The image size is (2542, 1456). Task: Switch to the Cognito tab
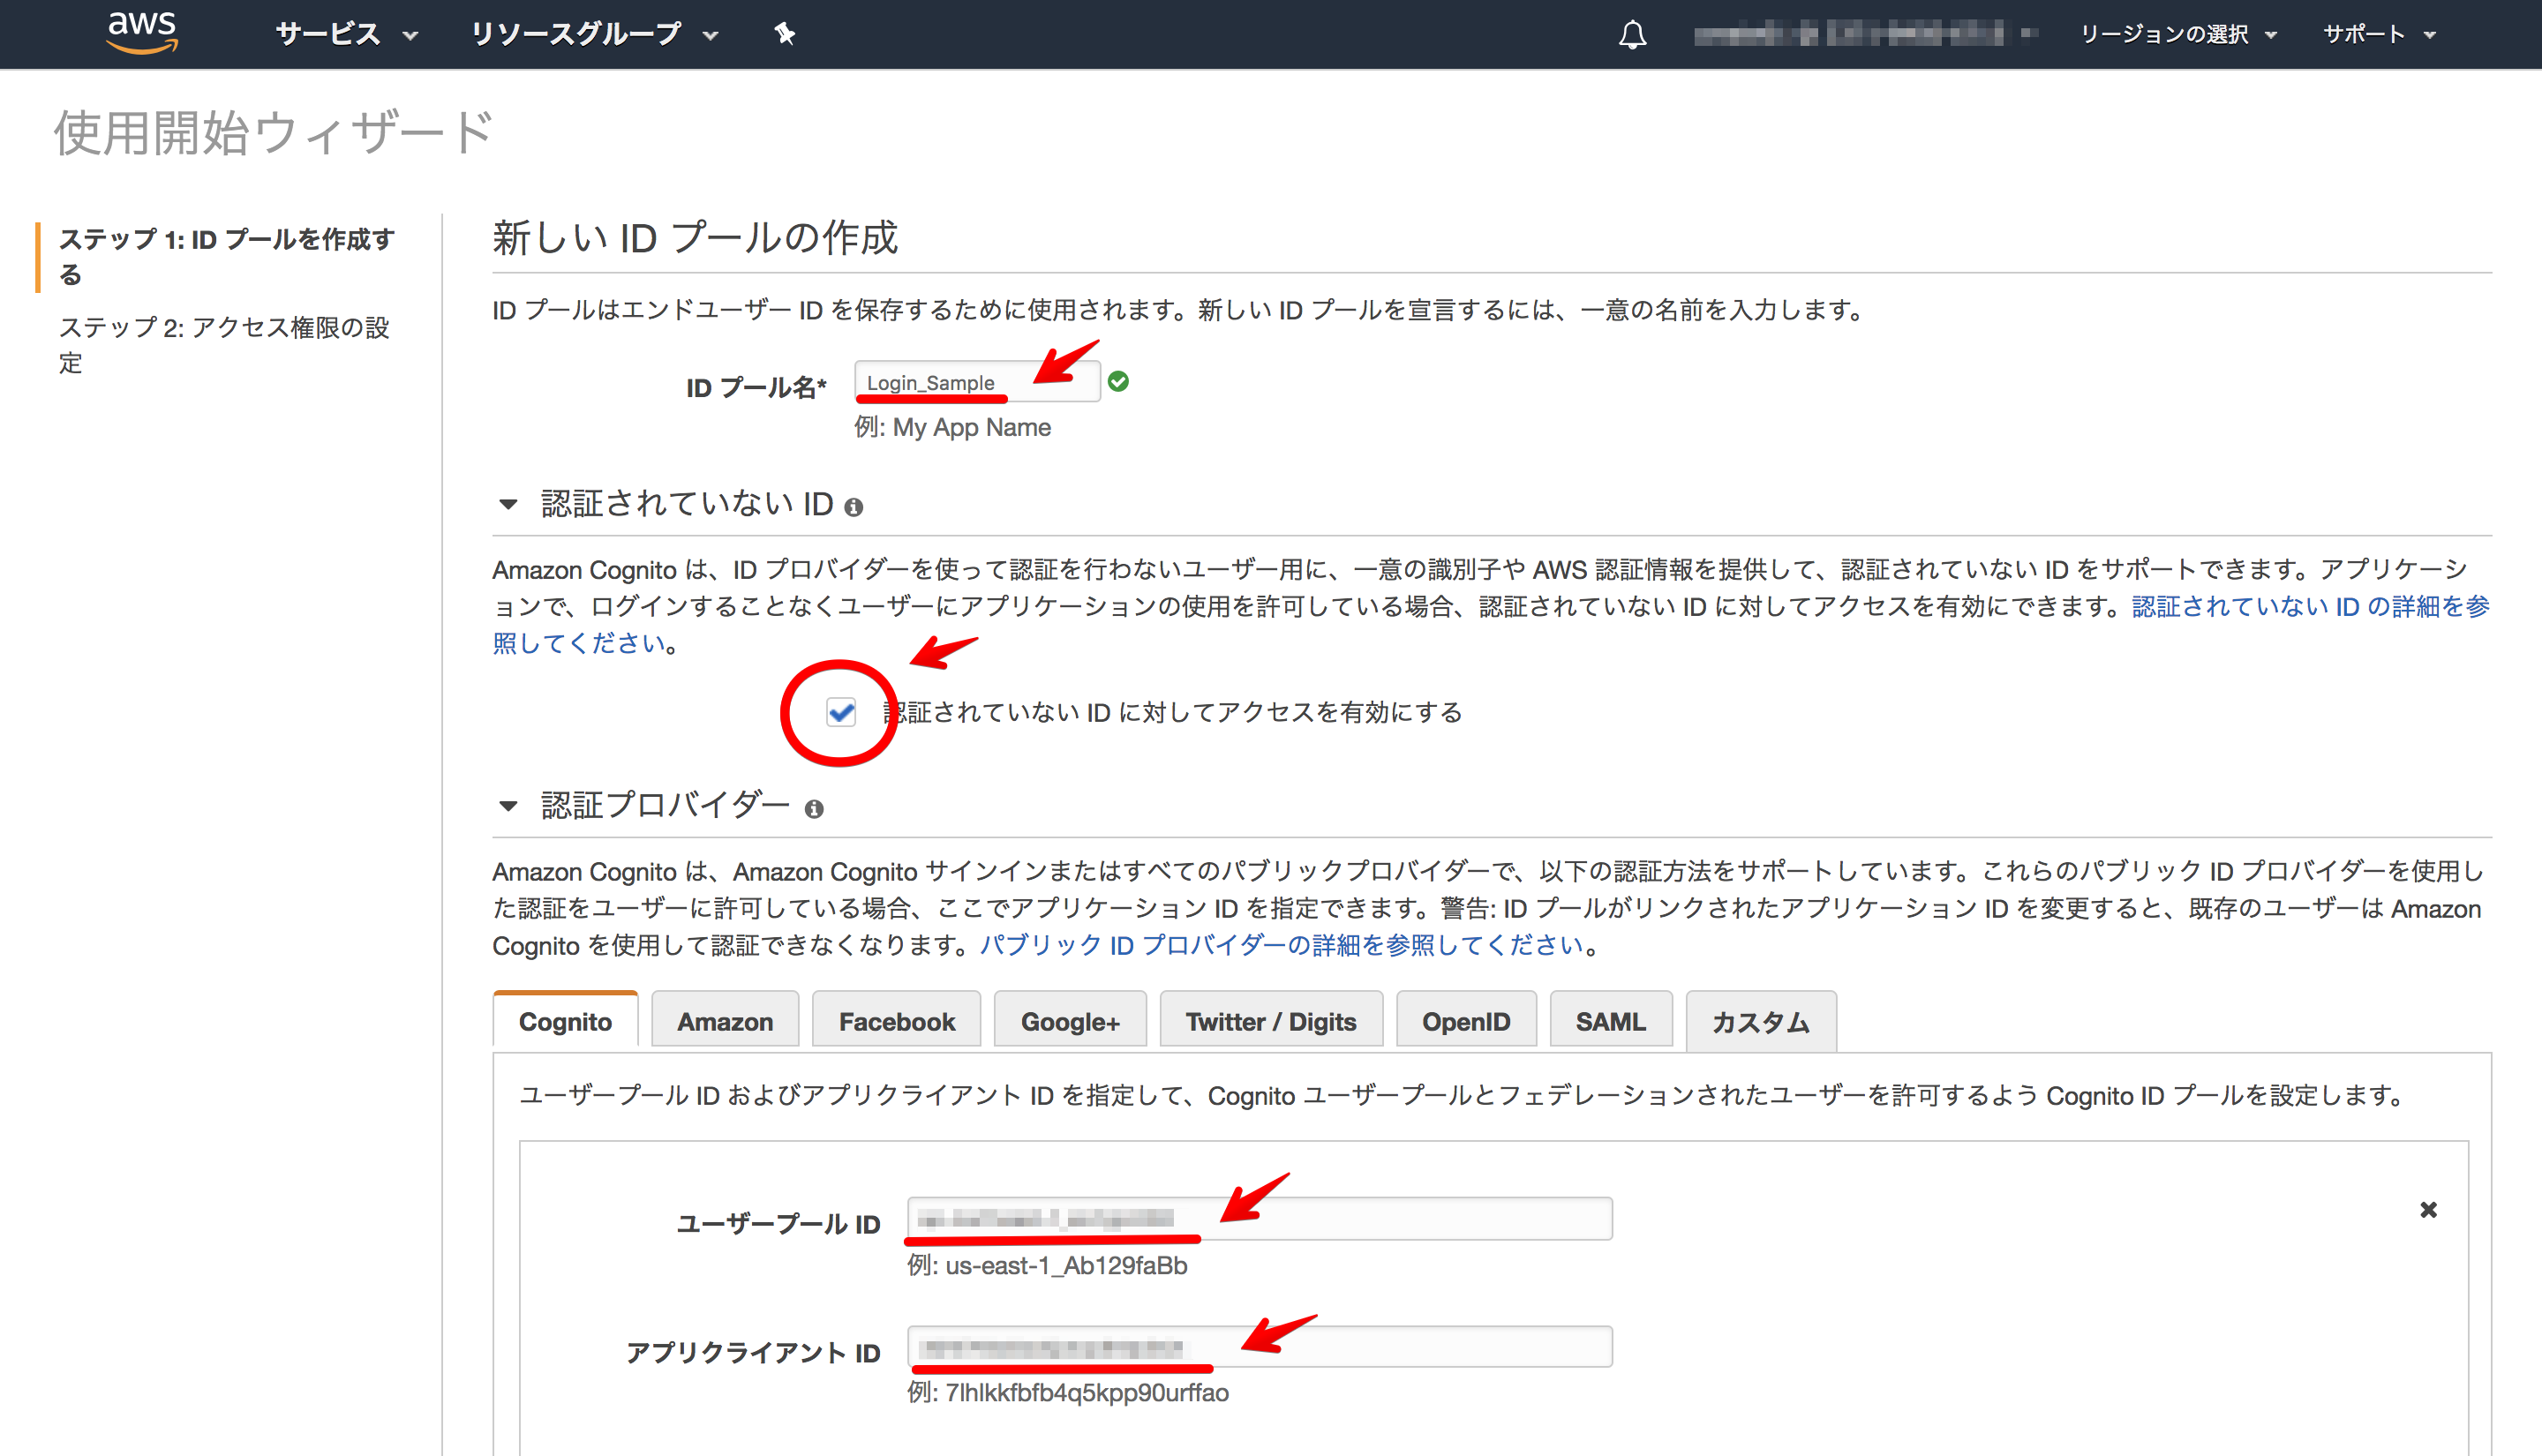pyautogui.click(x=565, y=1021)
